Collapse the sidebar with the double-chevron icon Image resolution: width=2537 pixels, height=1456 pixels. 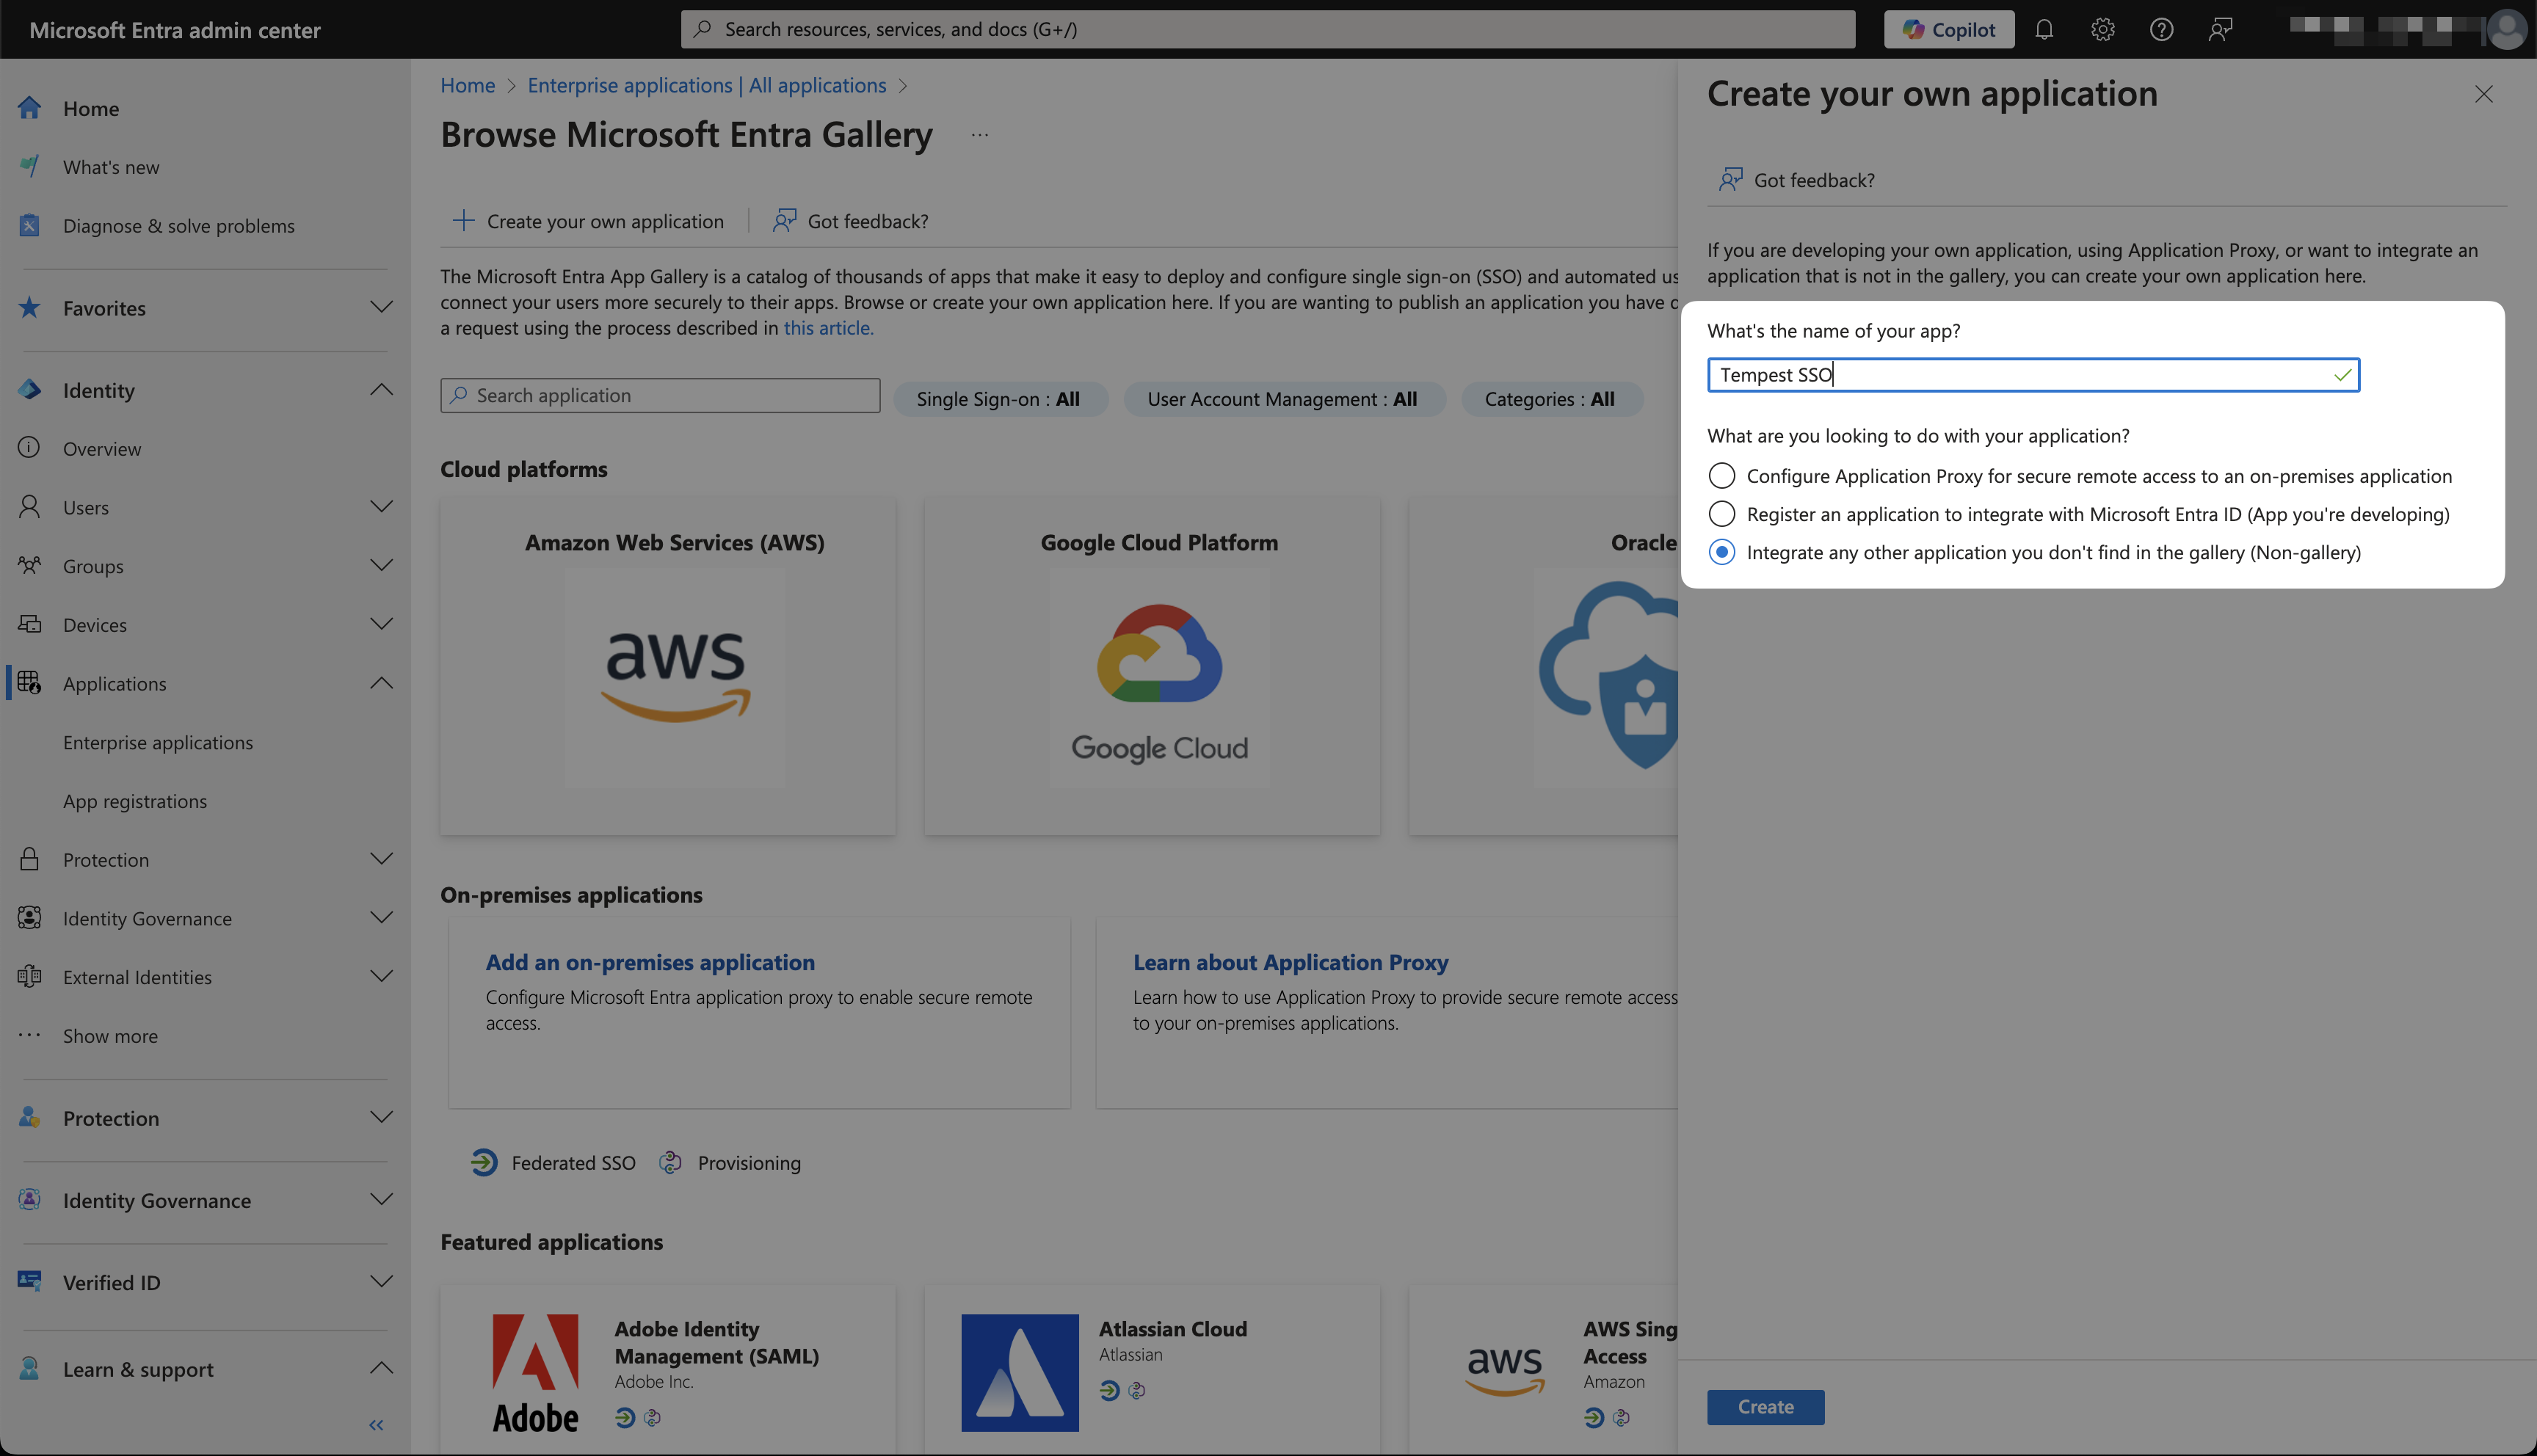point(376,1425)
